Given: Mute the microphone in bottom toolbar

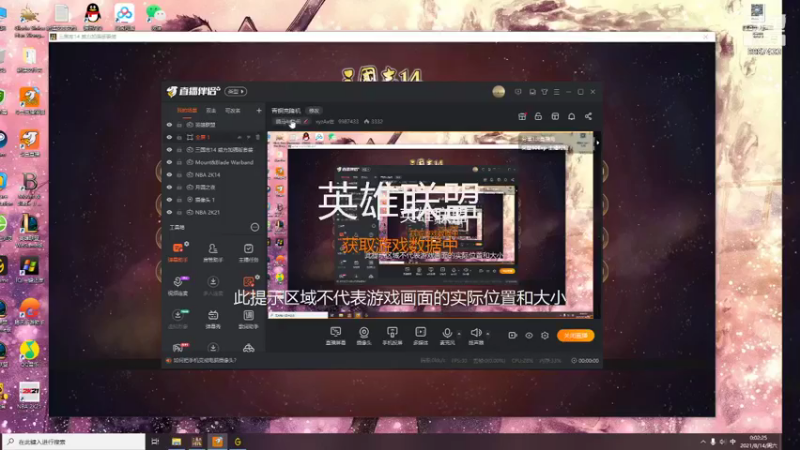Looking at the screenshot, I should [x=447, y=336].
